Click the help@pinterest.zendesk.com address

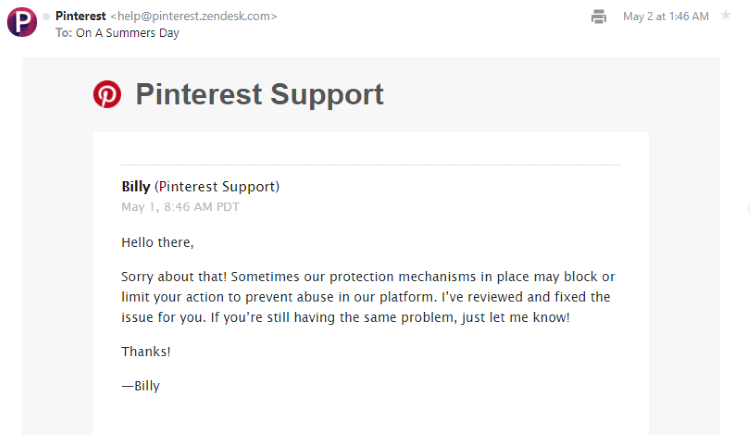194,16
